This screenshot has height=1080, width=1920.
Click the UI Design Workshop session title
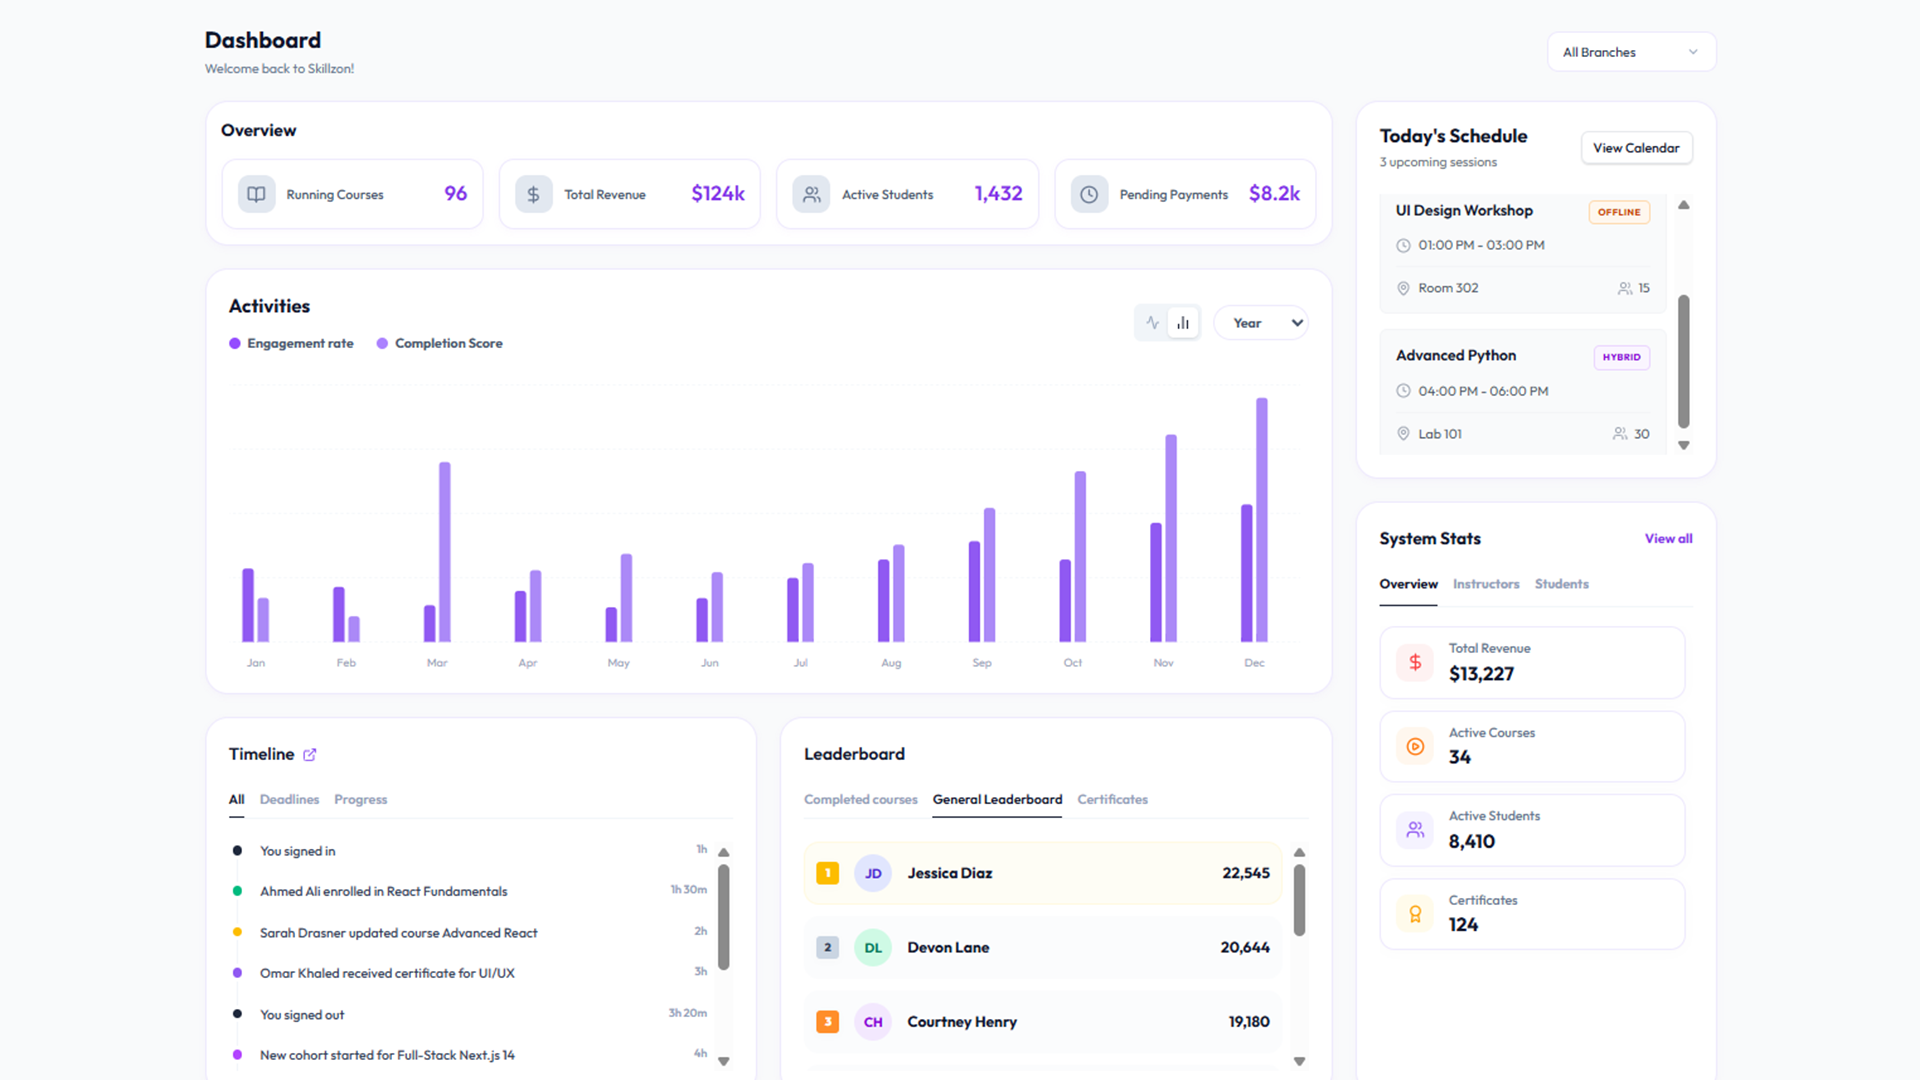tap(1464, 210)
